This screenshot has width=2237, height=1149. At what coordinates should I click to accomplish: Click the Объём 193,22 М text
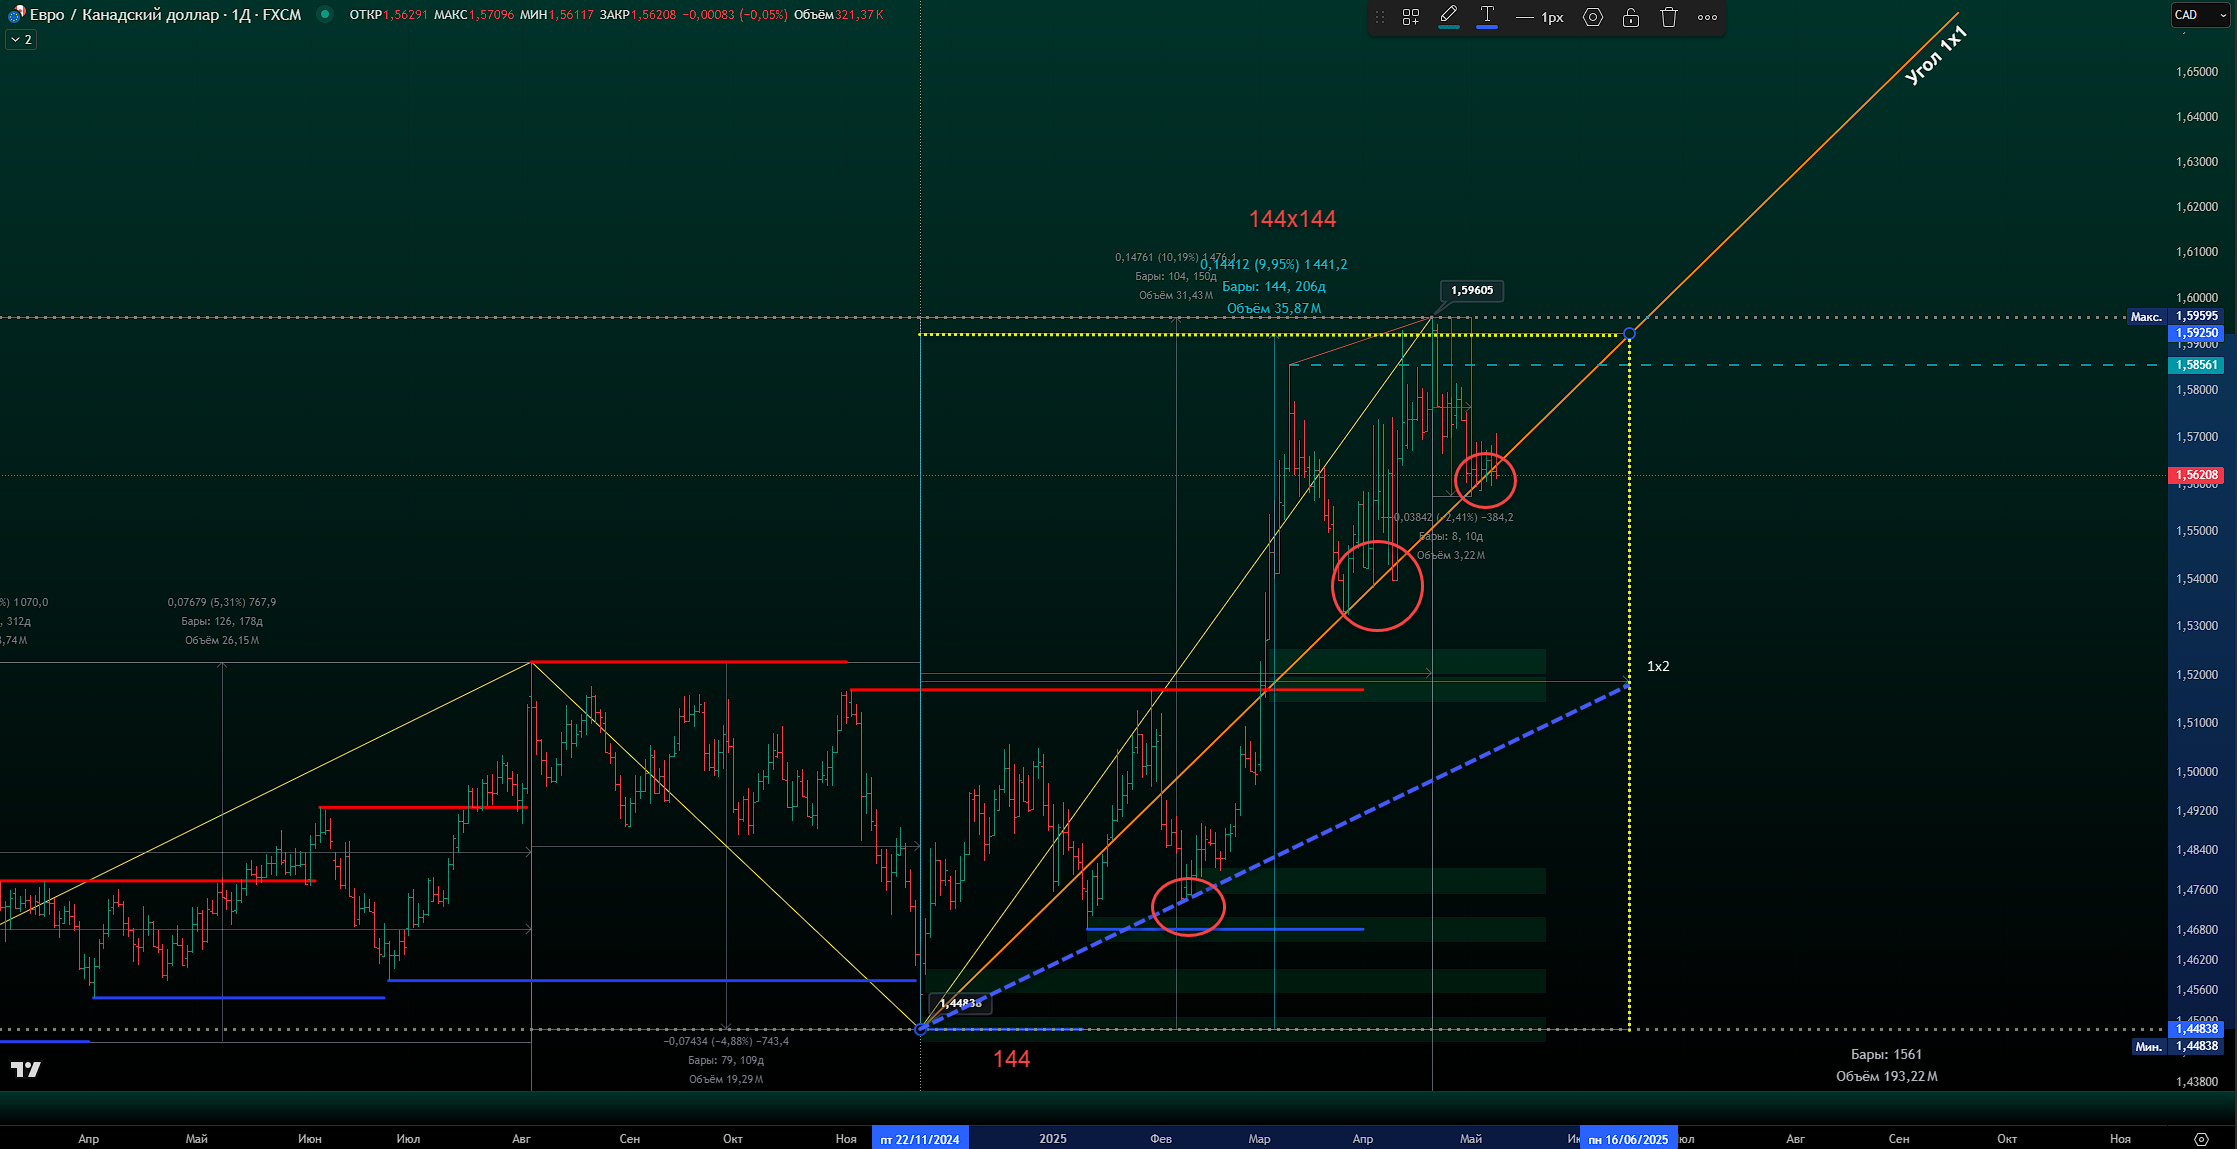pyautogui.click(x=1886, y=1076)
